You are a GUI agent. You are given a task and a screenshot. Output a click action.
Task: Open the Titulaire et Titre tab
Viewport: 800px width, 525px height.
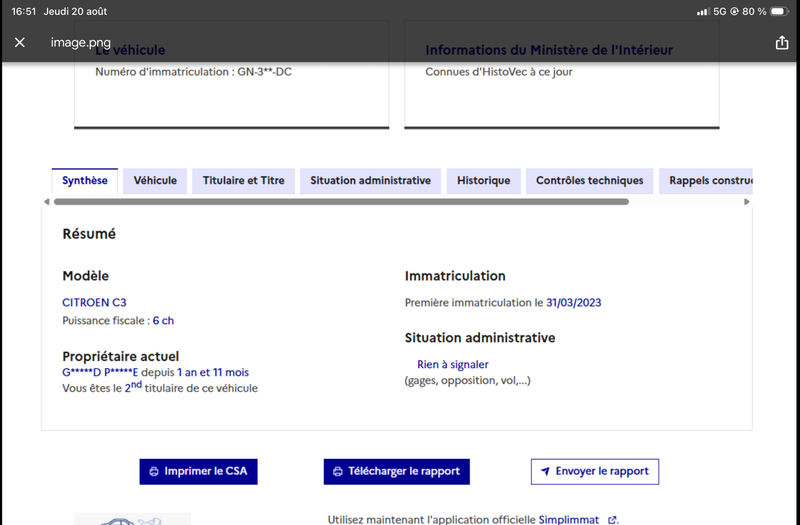coord(243,181)
